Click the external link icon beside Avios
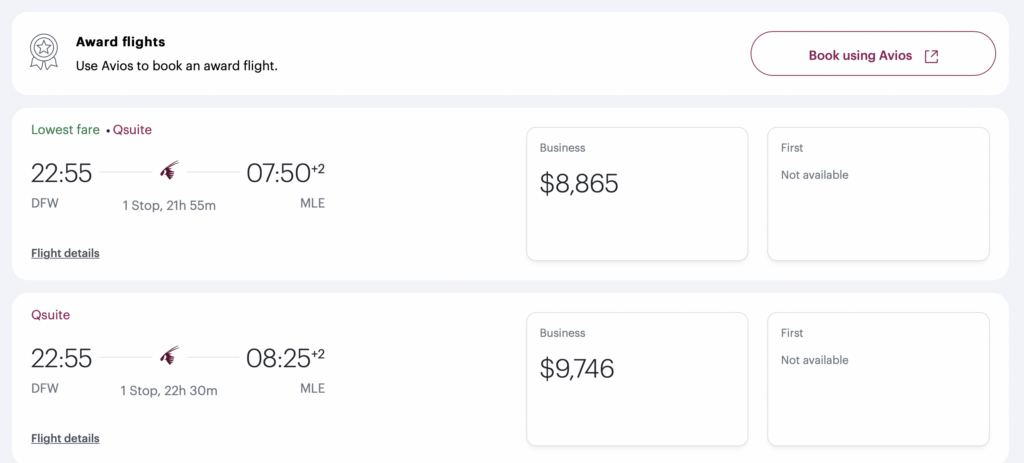Screen dimensions: 1024x463 coord(931,56)
